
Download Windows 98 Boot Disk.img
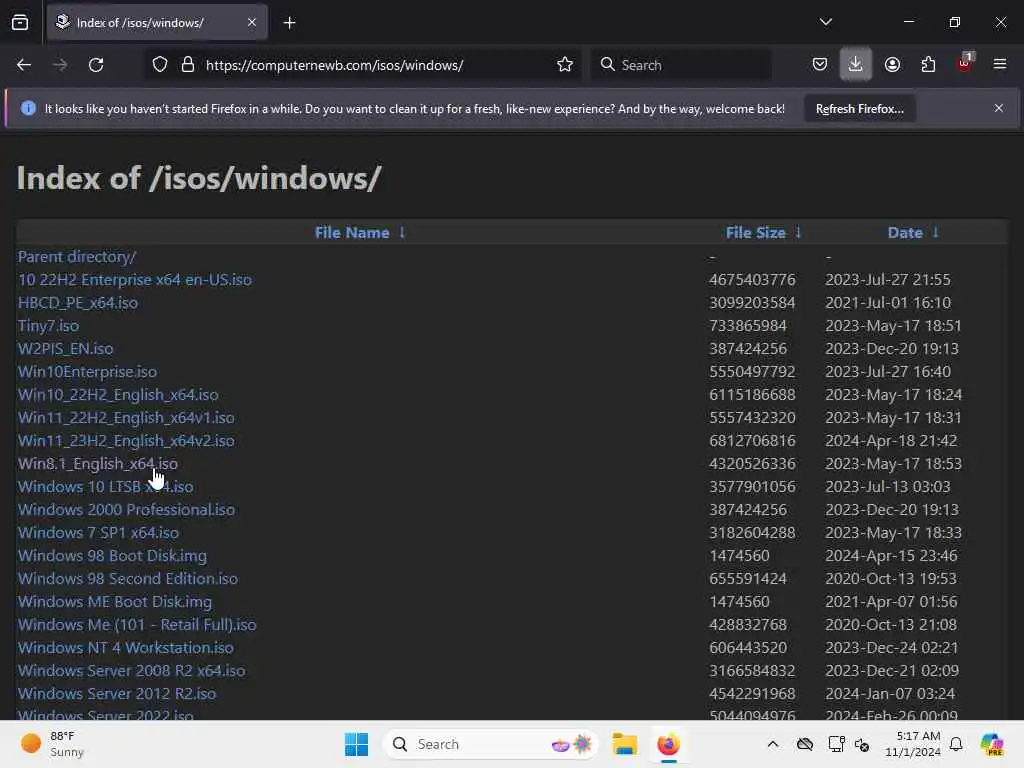[112, 555]
